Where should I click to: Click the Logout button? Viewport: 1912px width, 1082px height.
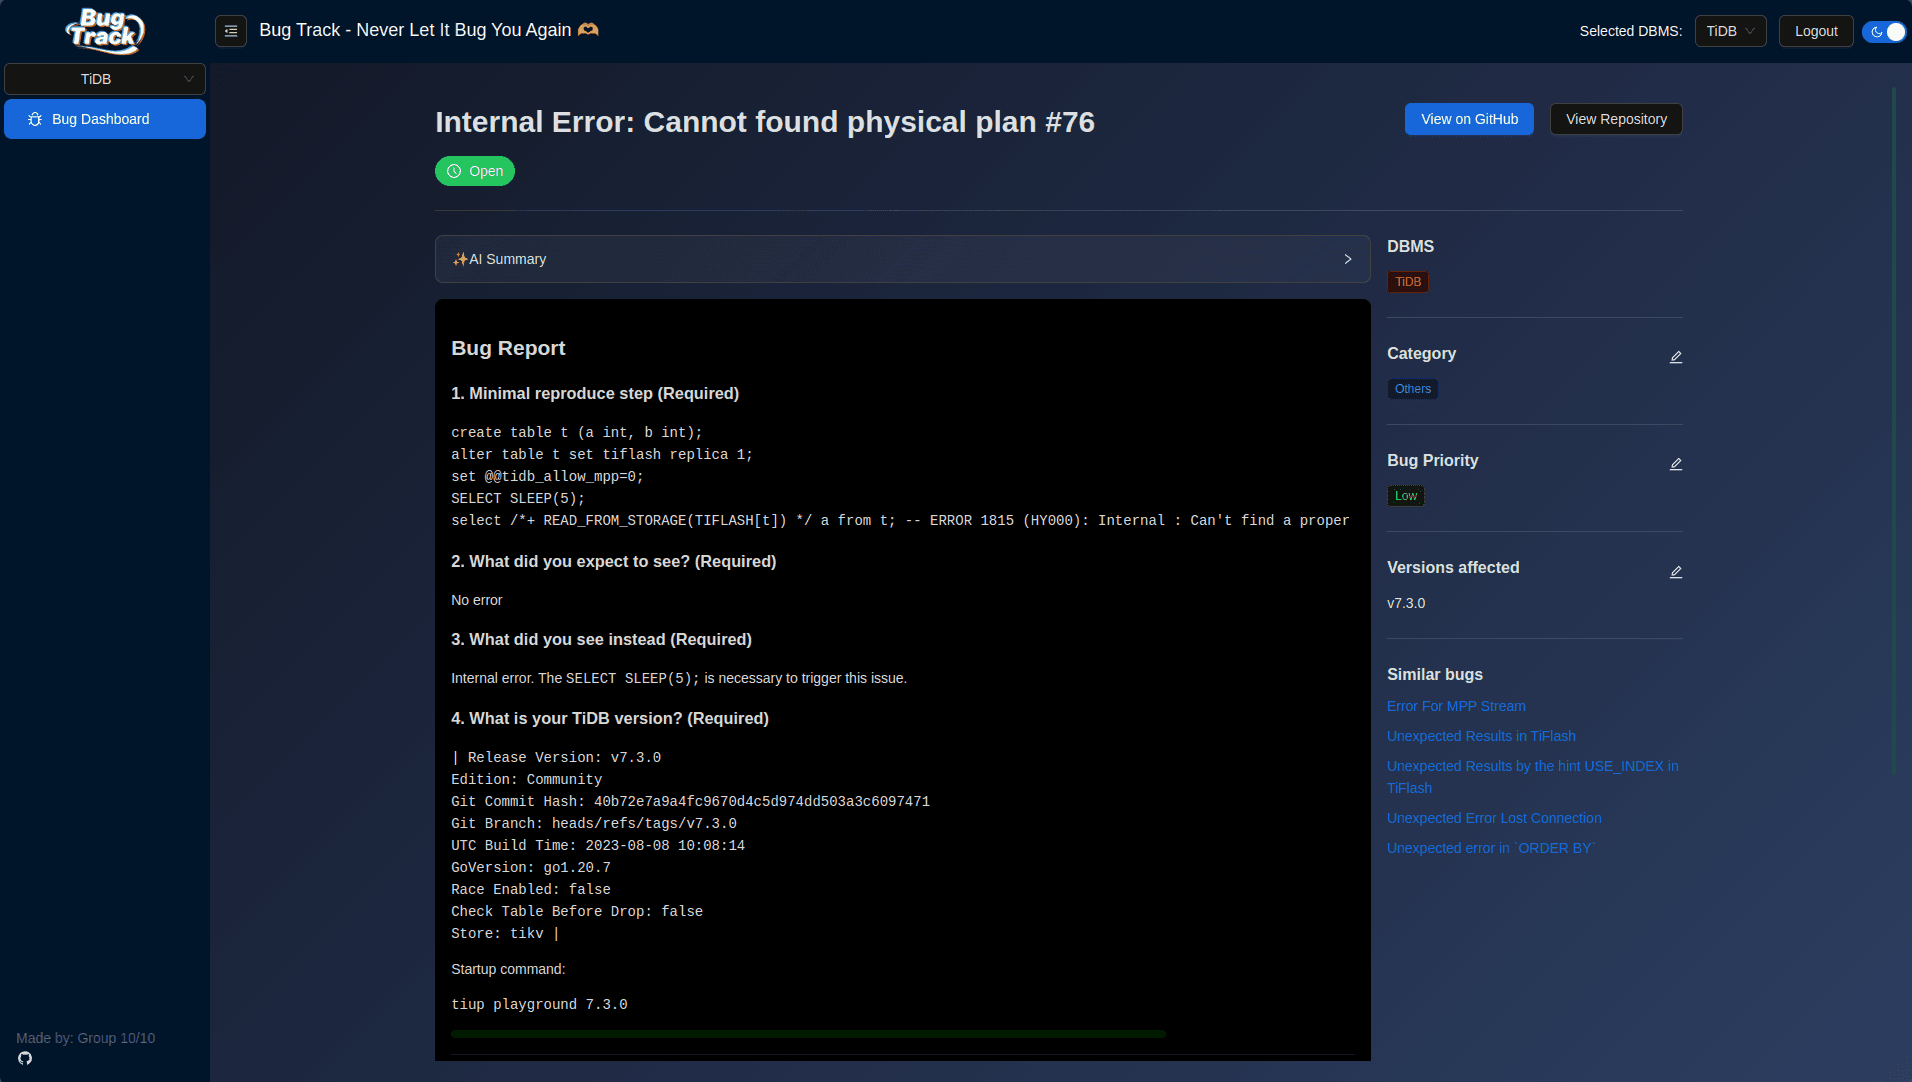pyautogui.click(x=1815, y=31)
